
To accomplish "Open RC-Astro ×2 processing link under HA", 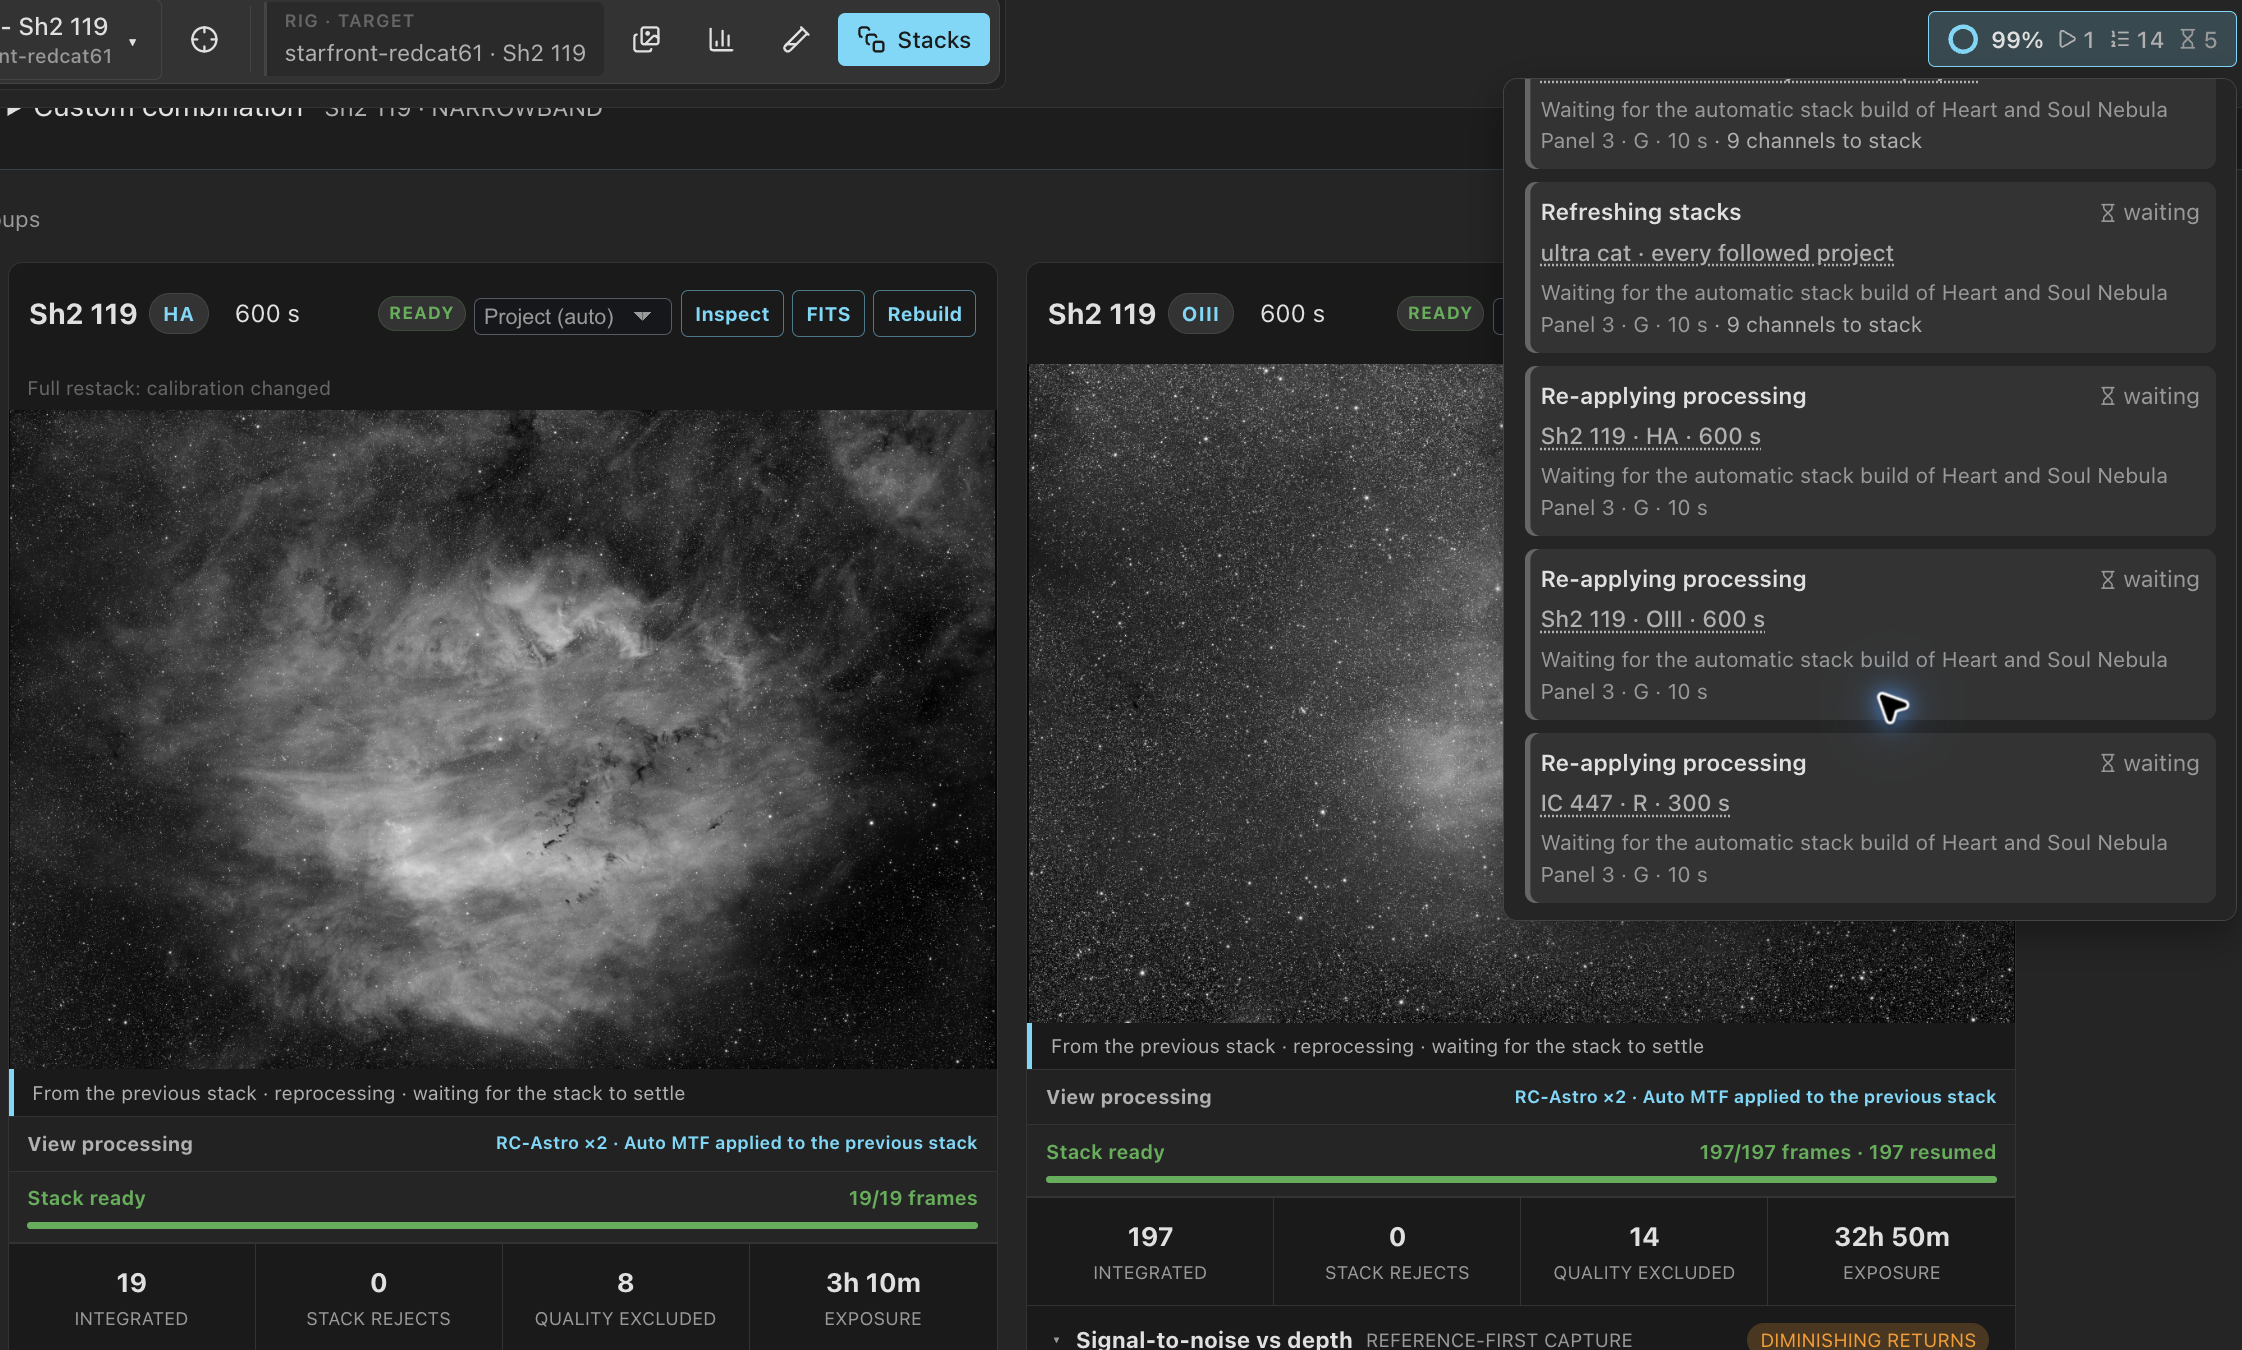I will click(736, 1143).
